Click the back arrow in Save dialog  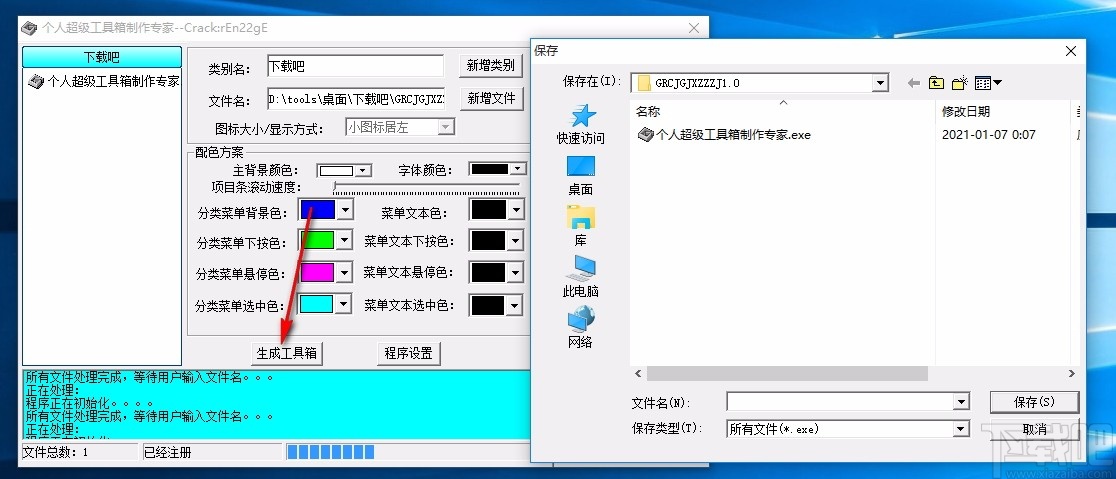click(x=914, y=83)
